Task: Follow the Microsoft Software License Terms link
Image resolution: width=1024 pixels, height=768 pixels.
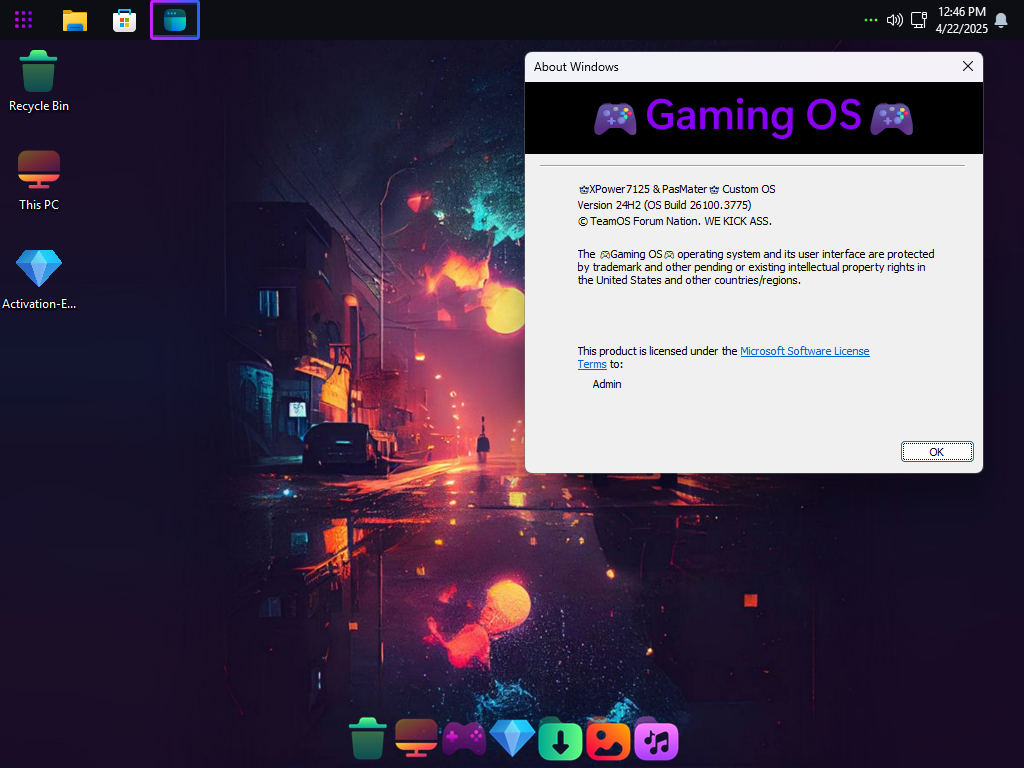Action: [x=805, y=351]
